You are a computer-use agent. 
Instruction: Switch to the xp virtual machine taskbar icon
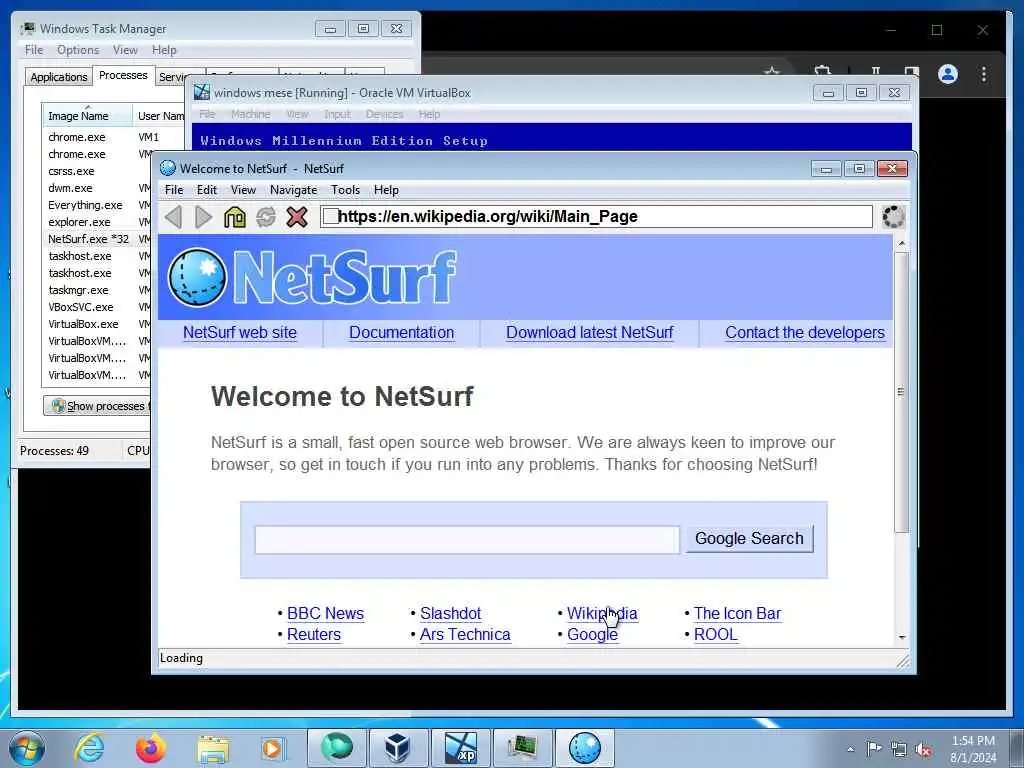pos(460,748)
